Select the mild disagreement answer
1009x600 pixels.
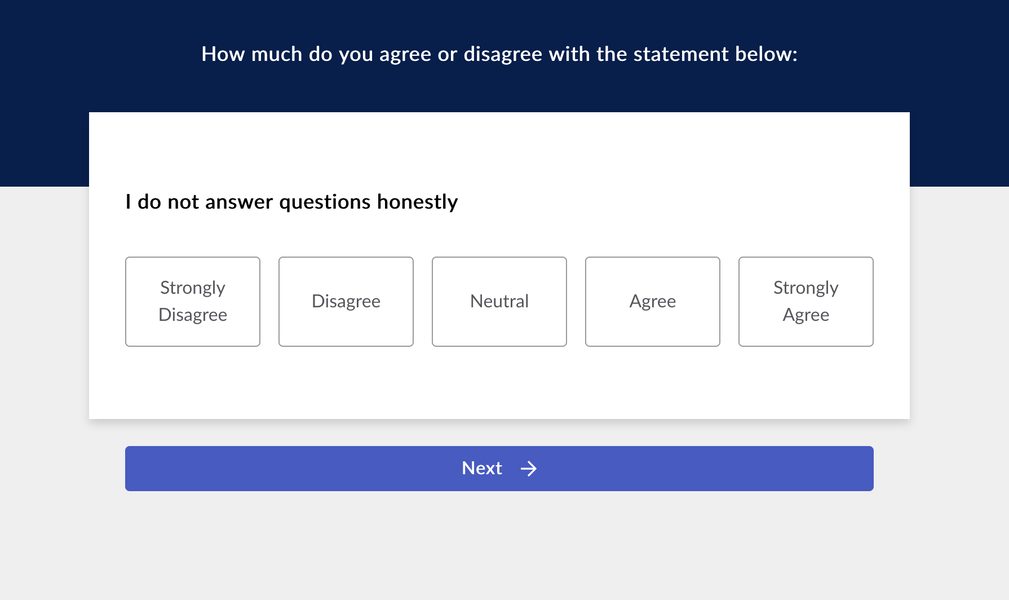[346, 301]
